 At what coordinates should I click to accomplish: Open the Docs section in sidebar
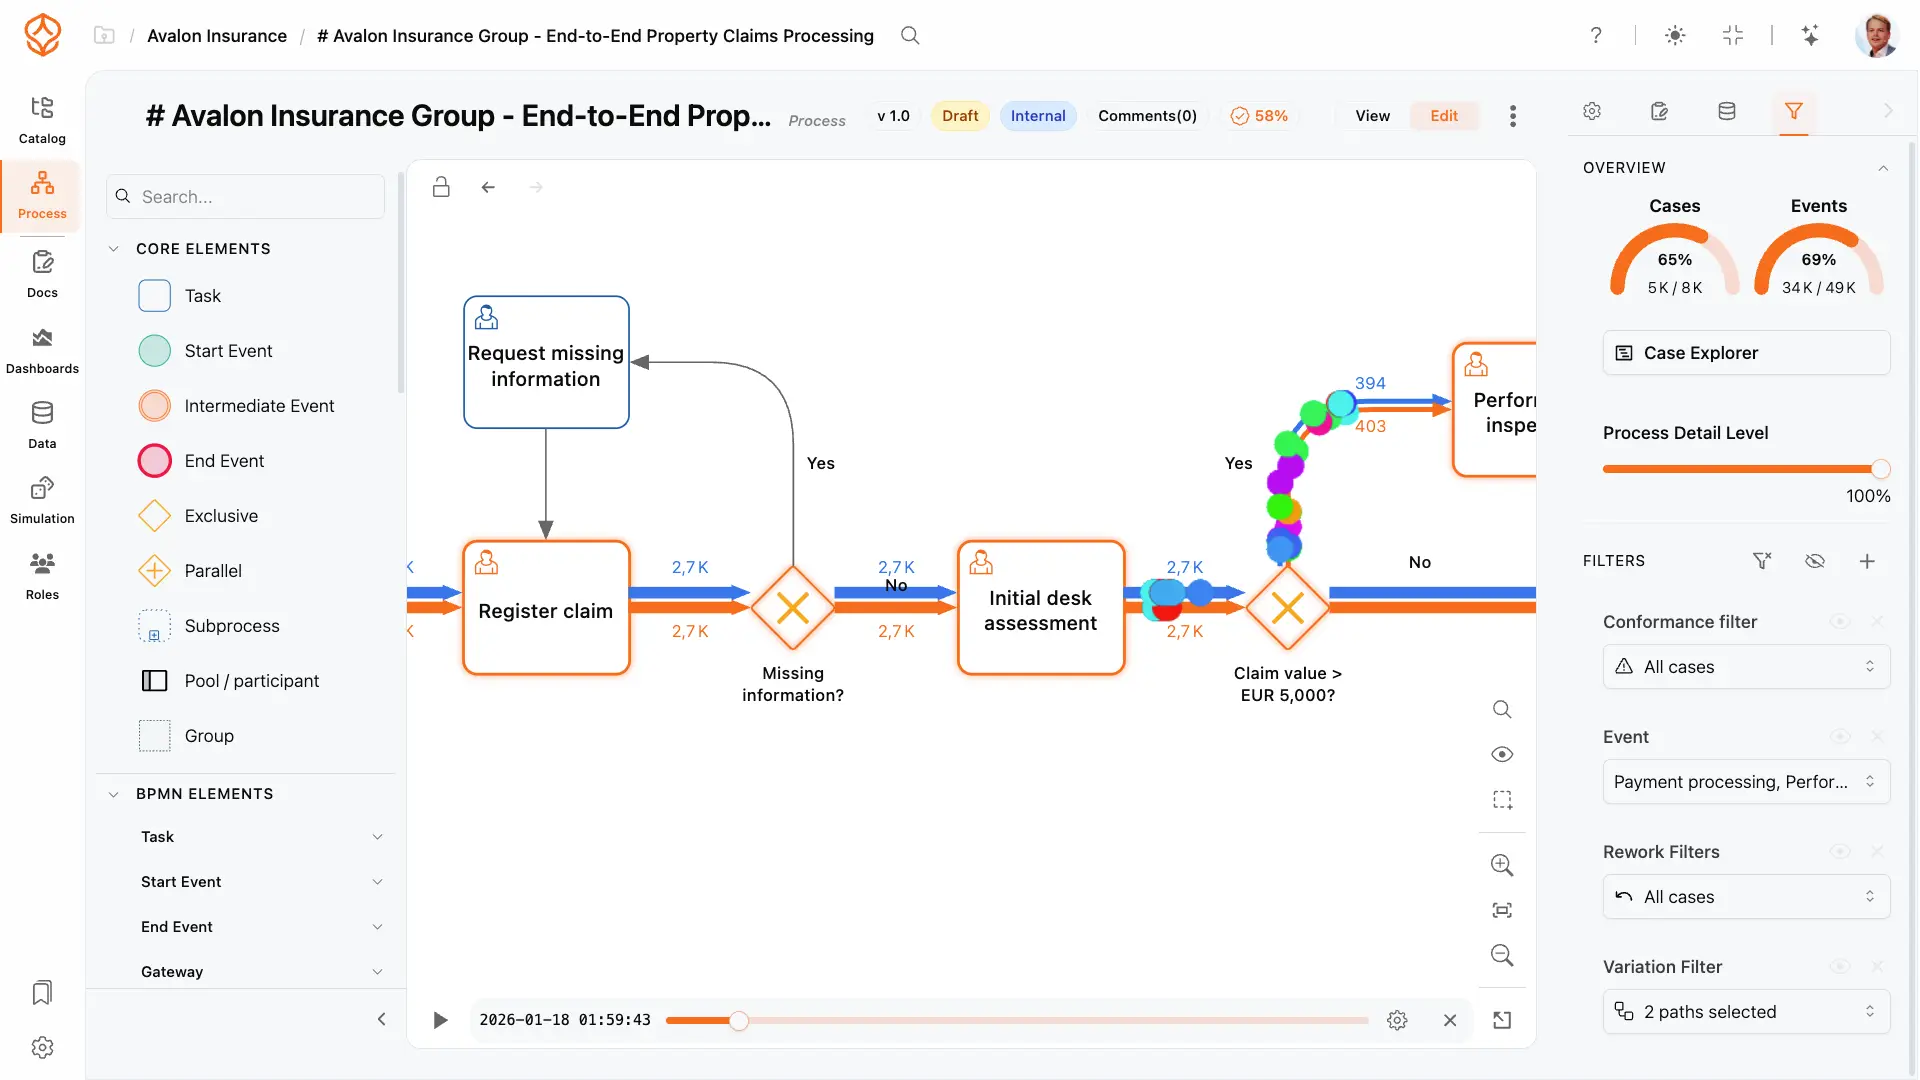pos(42,275)
